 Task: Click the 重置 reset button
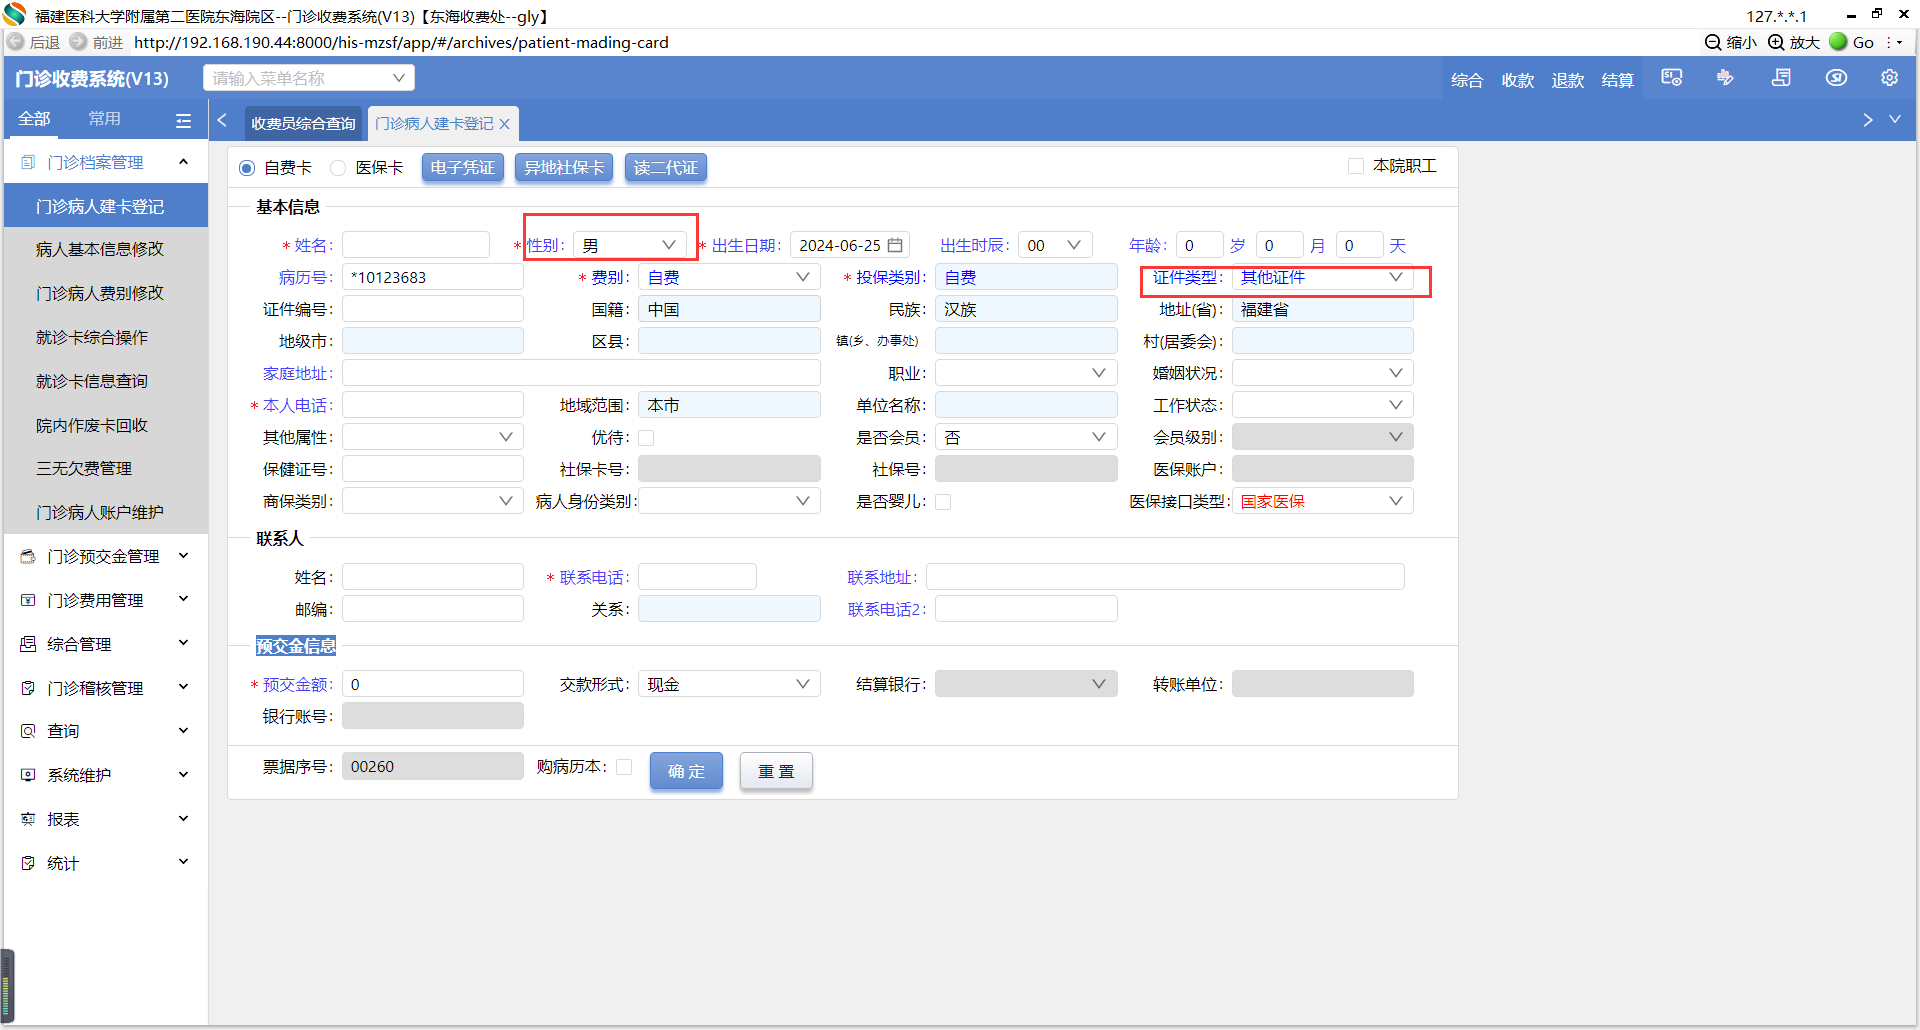[x=776, y=771]
